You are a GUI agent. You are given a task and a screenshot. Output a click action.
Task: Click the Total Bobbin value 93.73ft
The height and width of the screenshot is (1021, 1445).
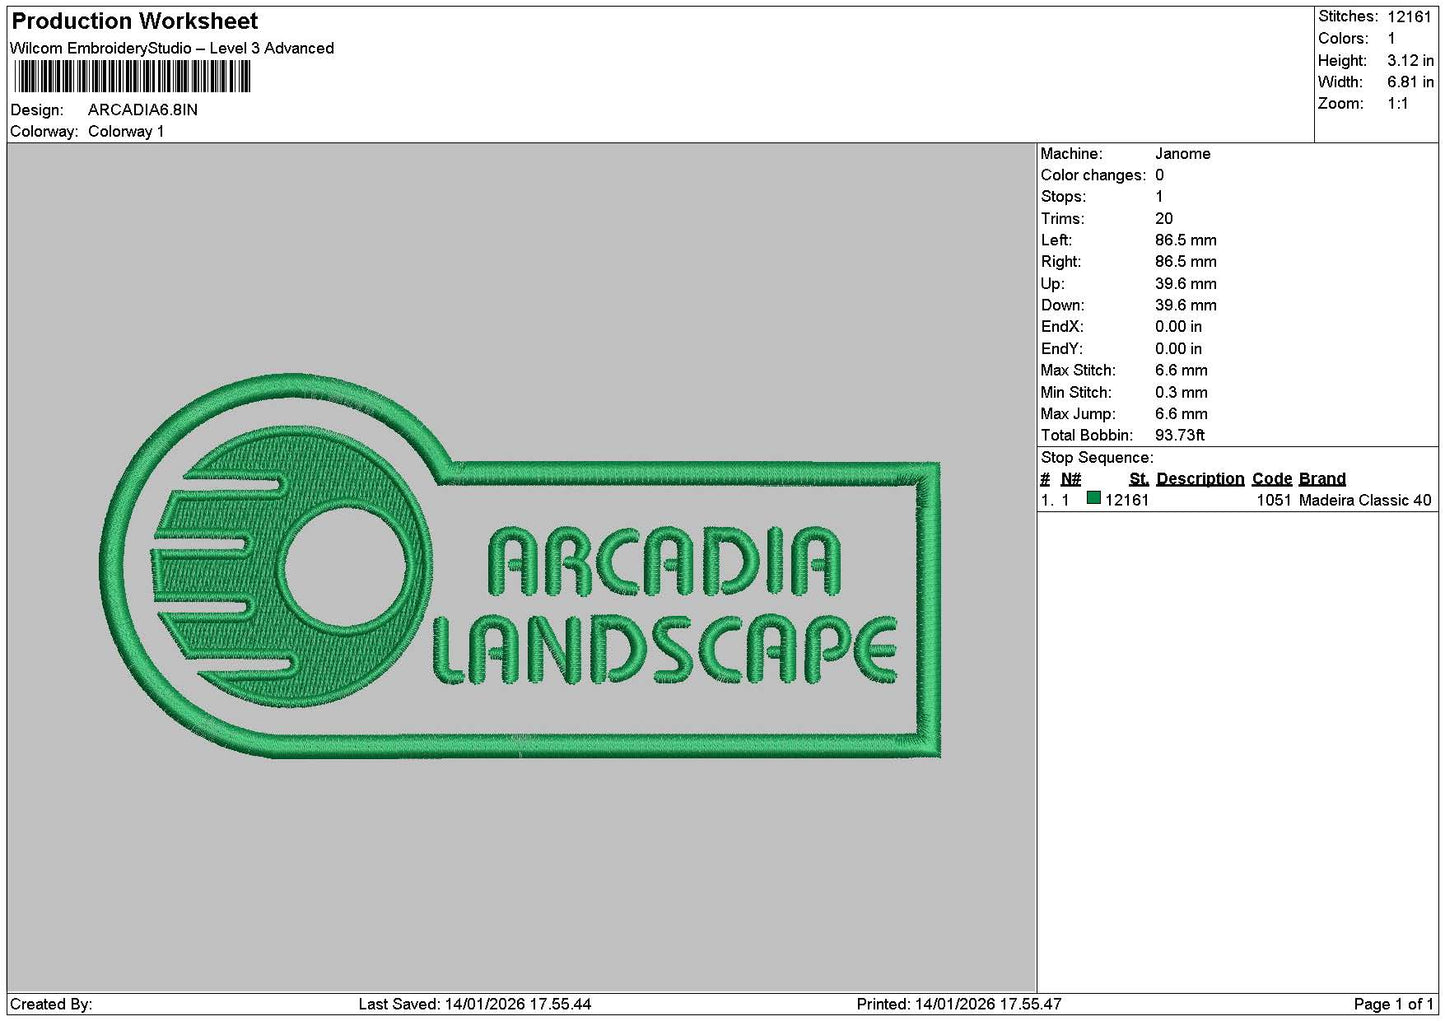1180,436
